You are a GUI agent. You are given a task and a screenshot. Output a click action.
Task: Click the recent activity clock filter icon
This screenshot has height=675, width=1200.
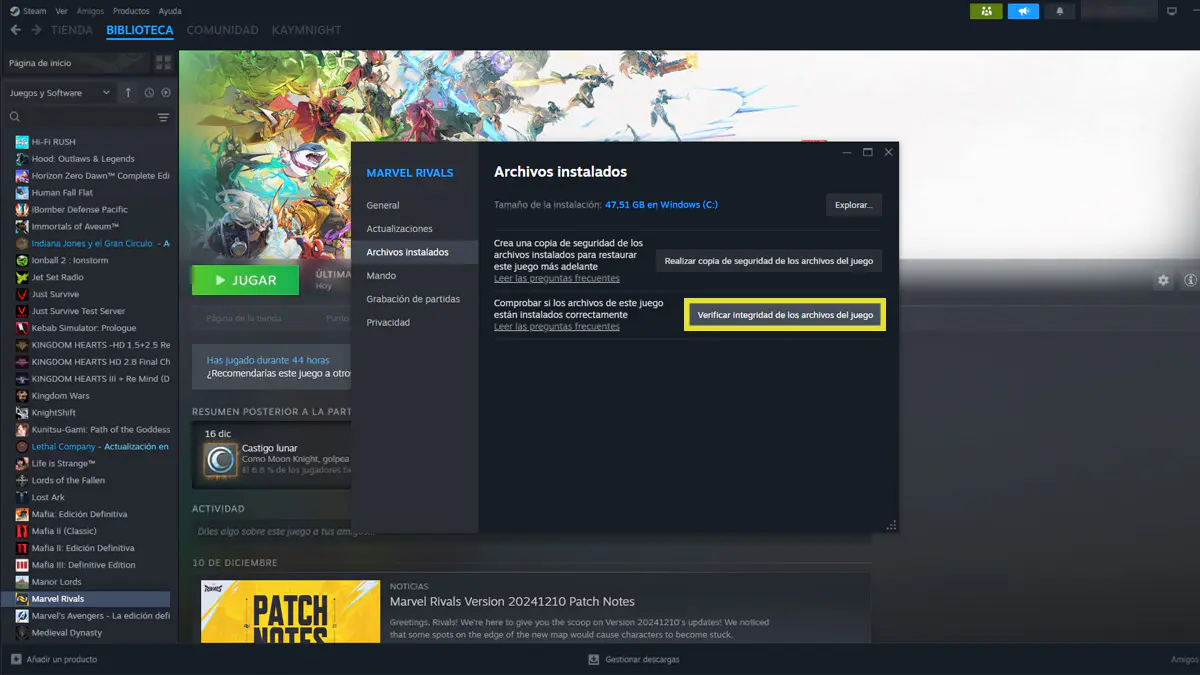click(x=149, y=93)
